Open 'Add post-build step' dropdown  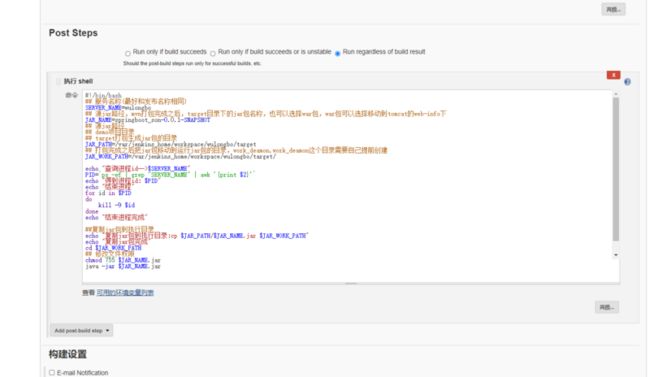coord(81,331)
